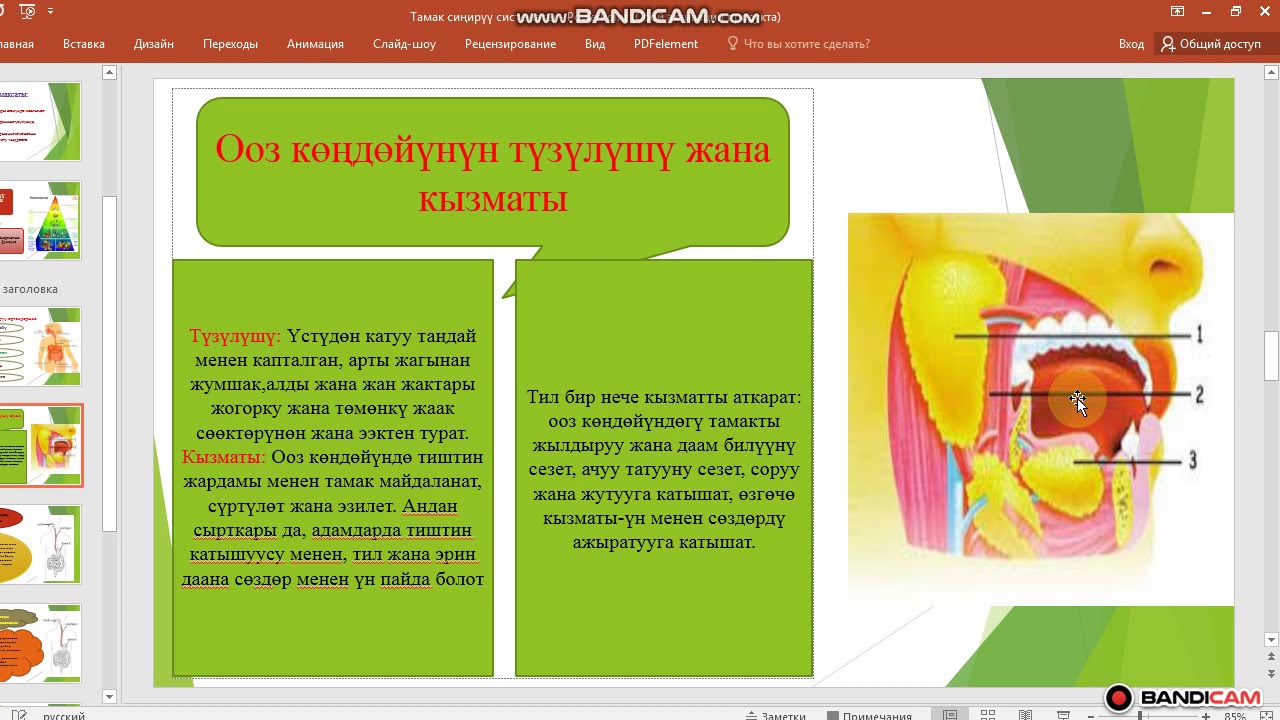
Task: Click the vertical scrollbar thumb of editing pane
Action: coord(1272,356)
